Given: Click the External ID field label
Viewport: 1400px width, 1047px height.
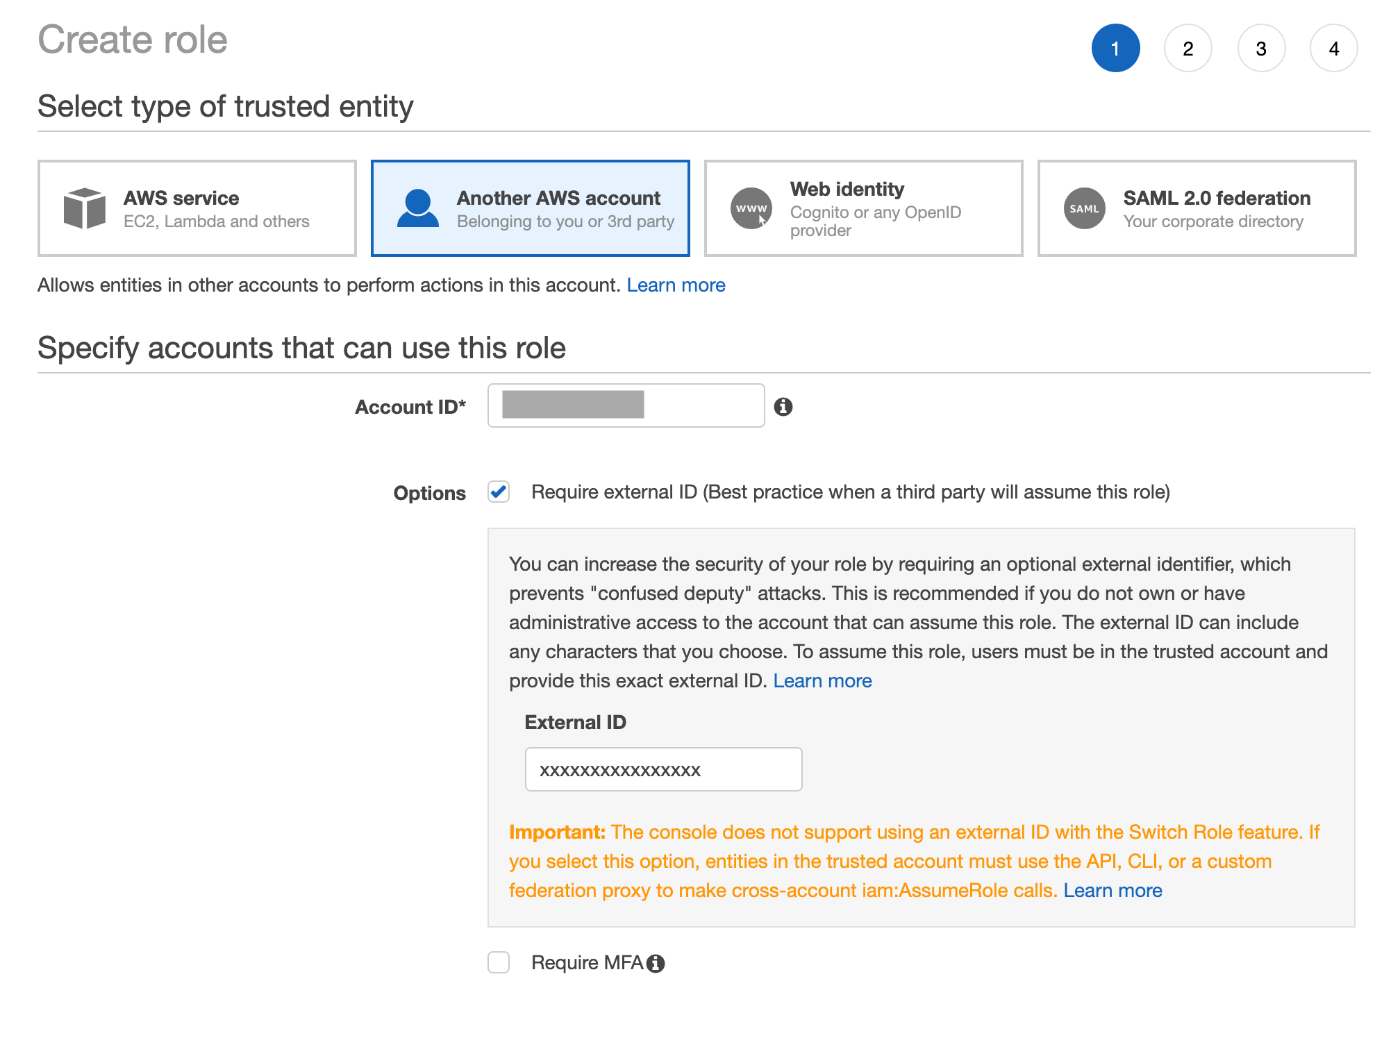Looking at the screenshot, I should [x=575, y=722].
